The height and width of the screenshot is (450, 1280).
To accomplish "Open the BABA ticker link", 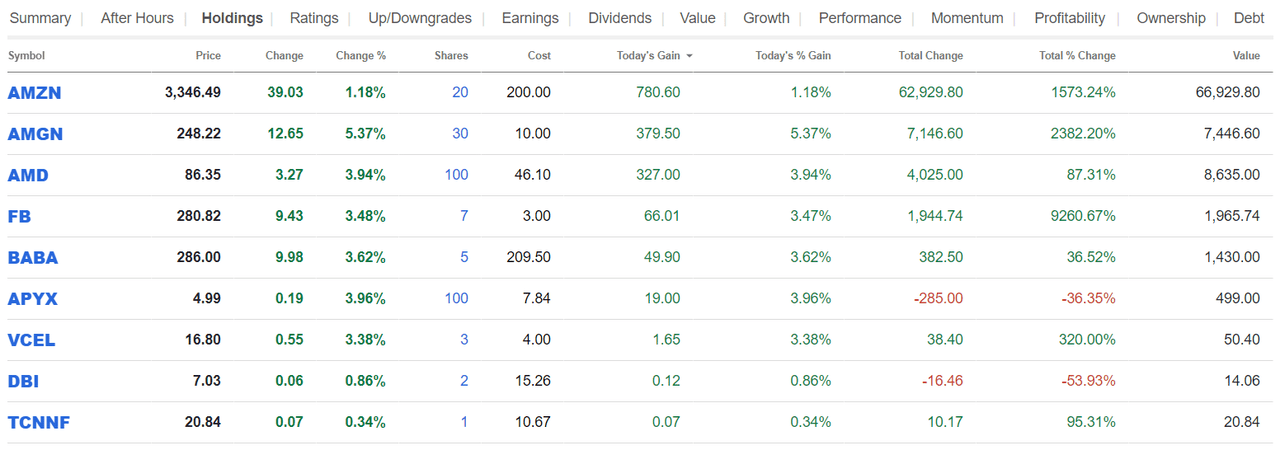I will (x=33, y=257).
